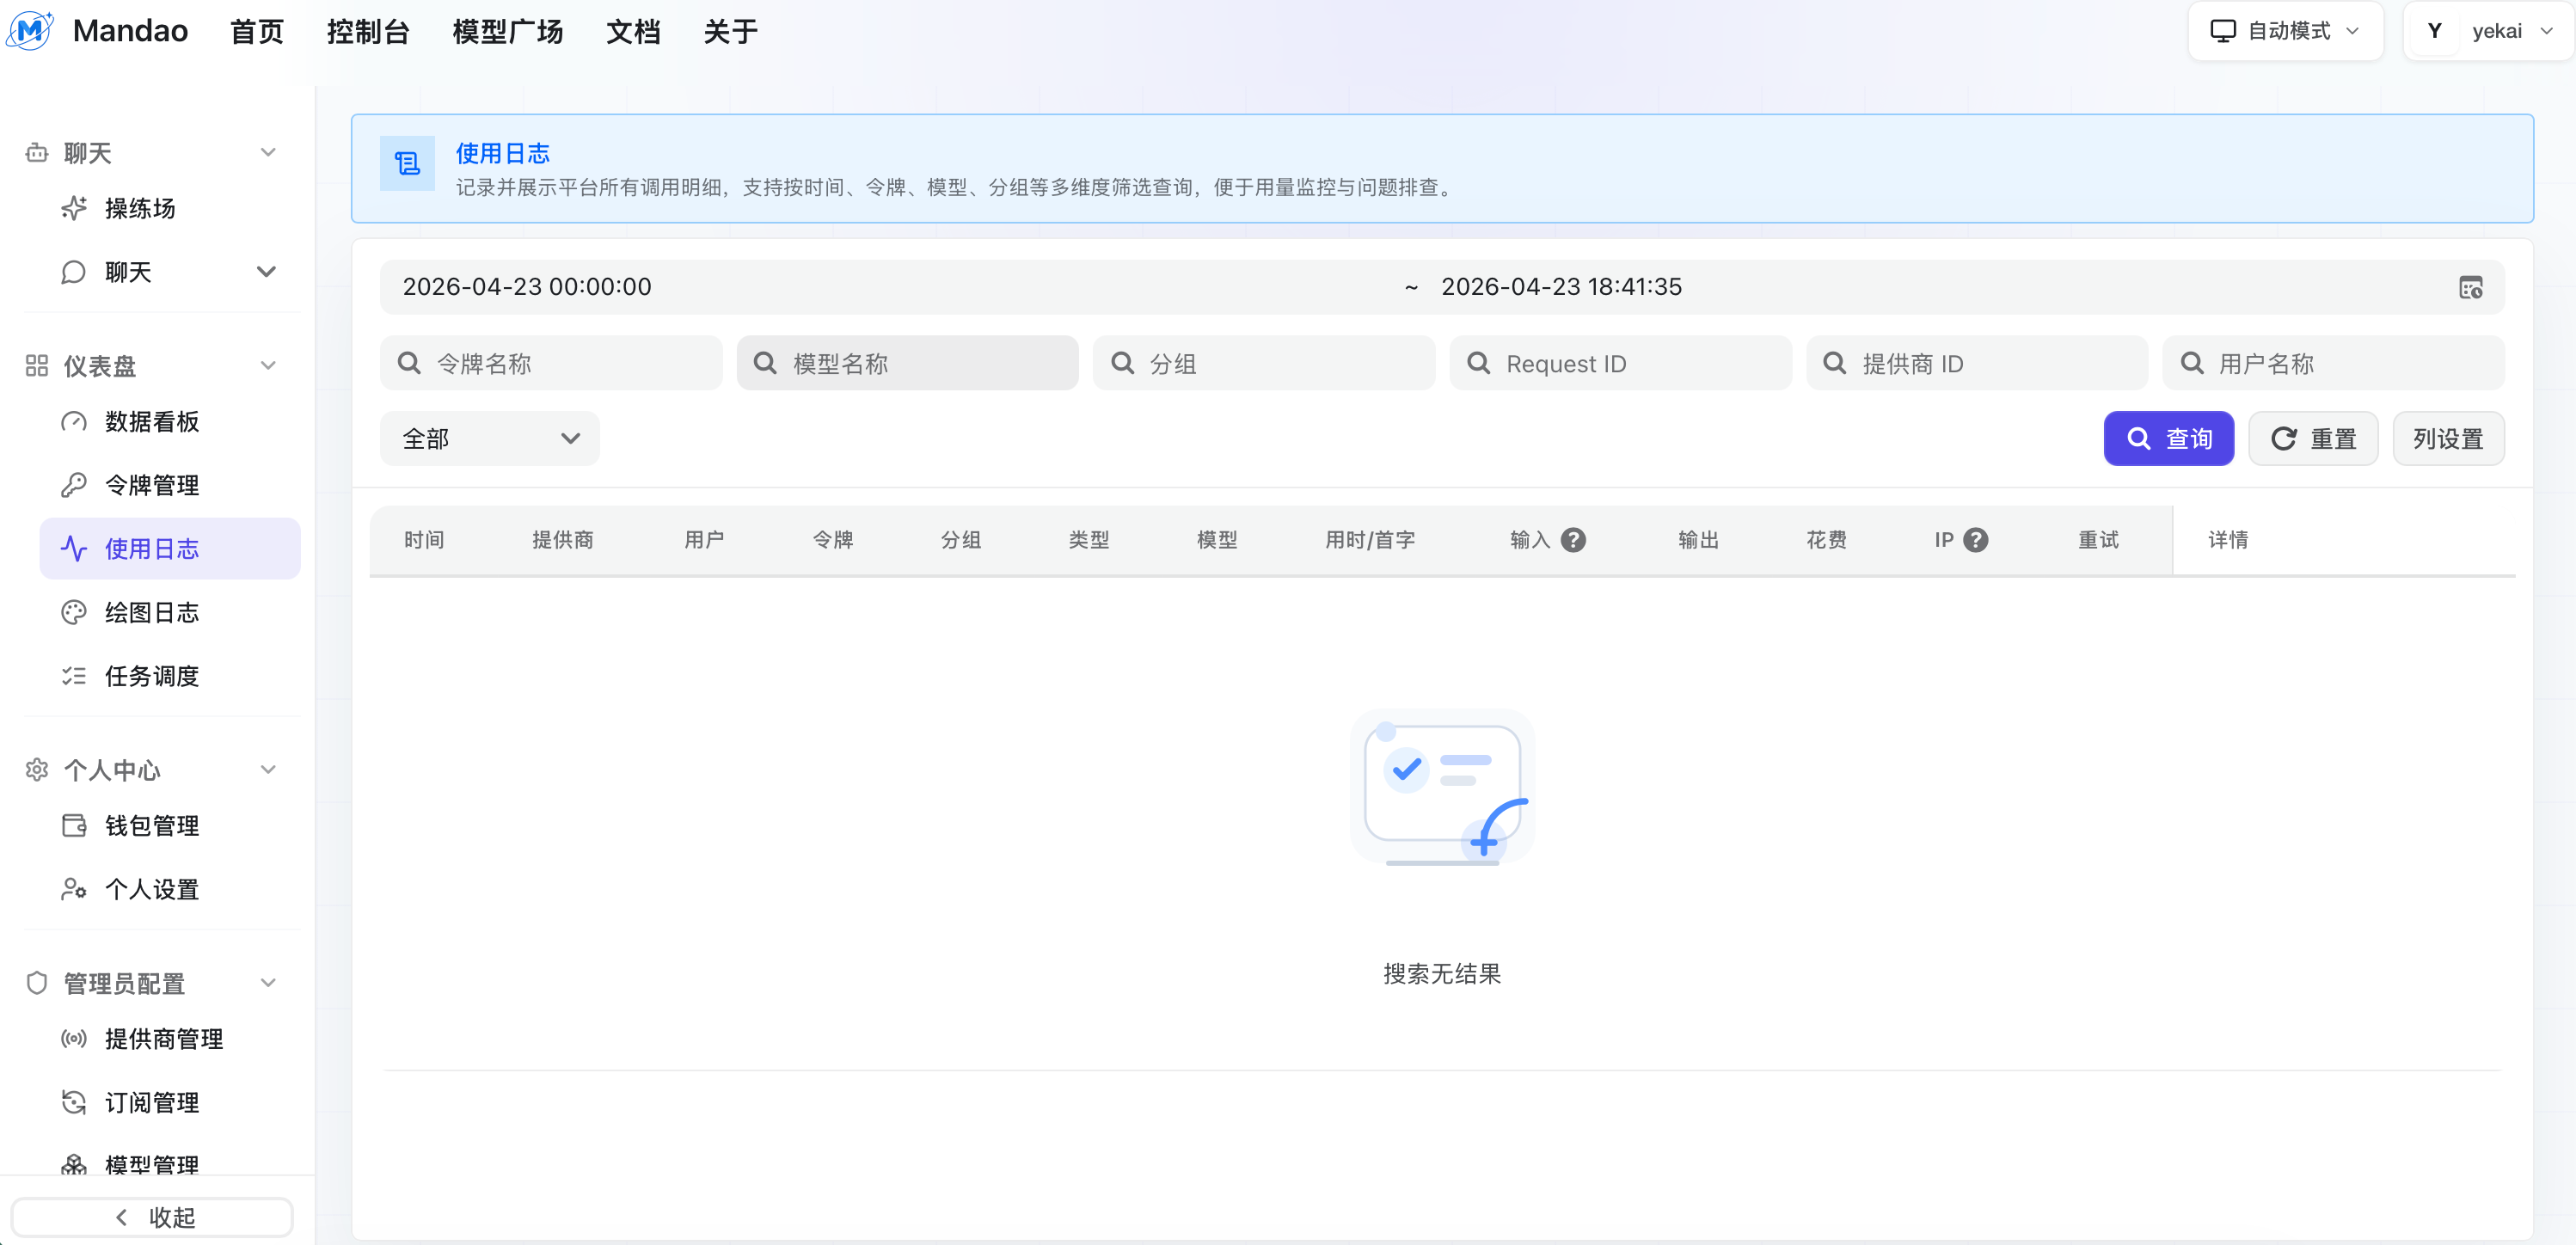This screenshot has height=1245, width=2576.
Task: Open the 列设置 column settings button
Action: point(2448,439)
